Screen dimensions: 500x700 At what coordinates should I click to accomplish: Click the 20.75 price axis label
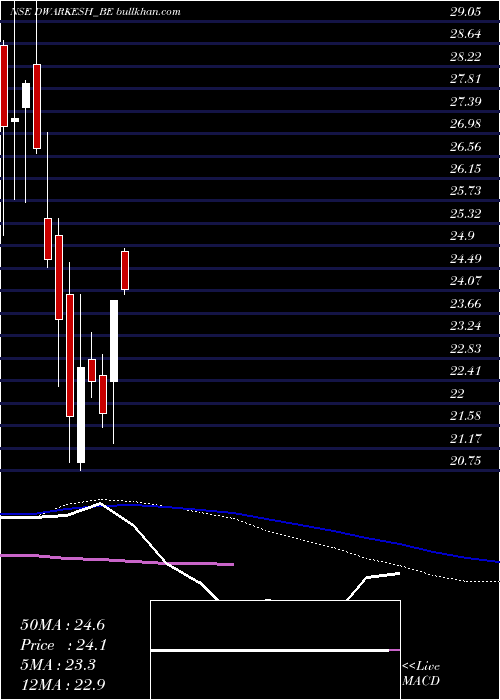pos(466,461)
